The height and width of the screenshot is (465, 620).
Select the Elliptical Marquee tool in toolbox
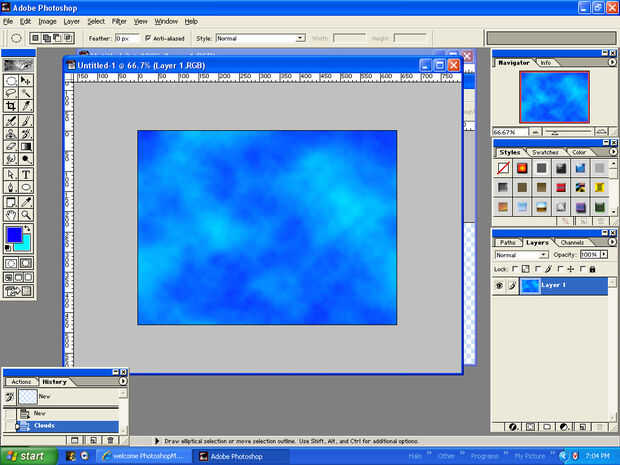point(11,81)
